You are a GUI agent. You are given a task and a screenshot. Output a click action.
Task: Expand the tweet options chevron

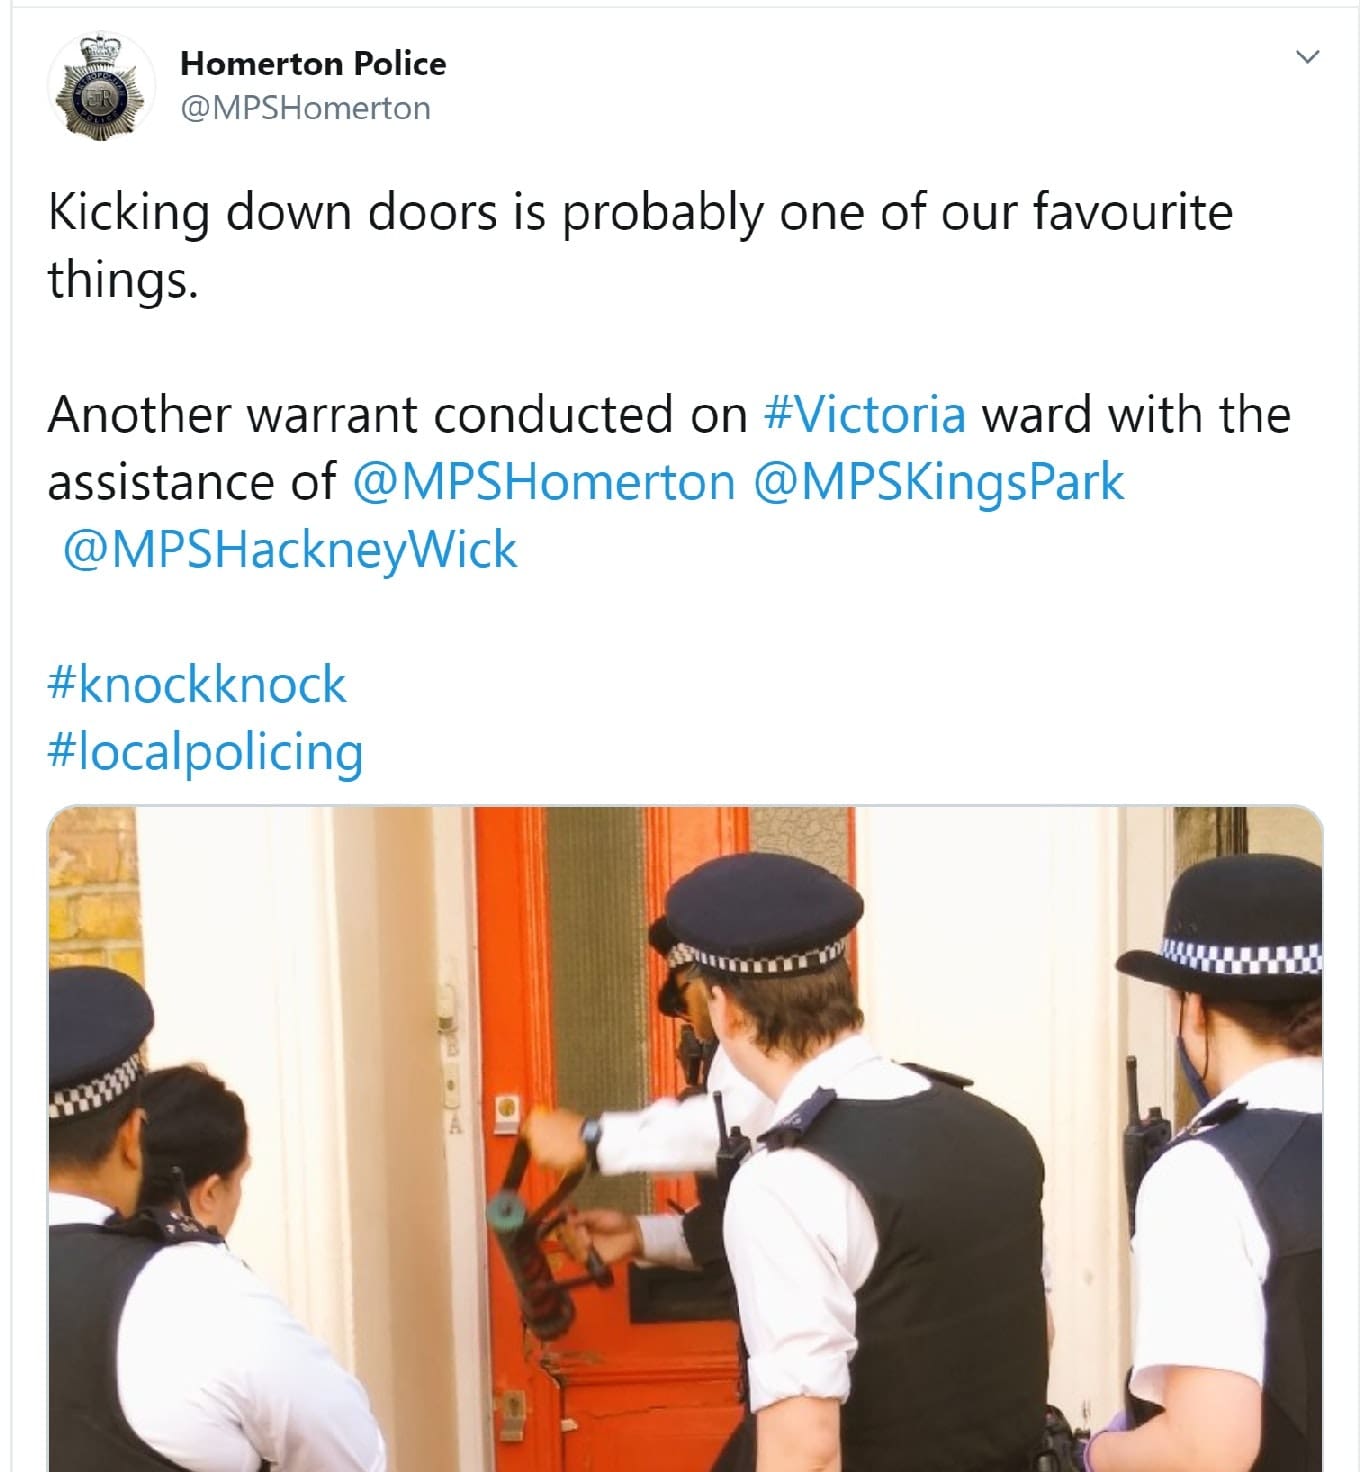1307,56
